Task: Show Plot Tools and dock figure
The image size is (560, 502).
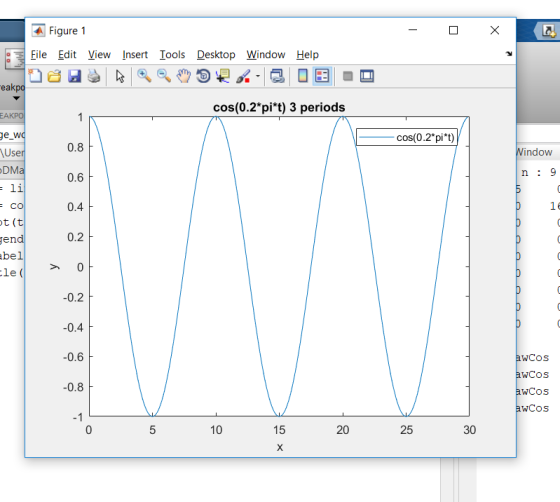Action: pyautogui.click(x=367, y=76)
